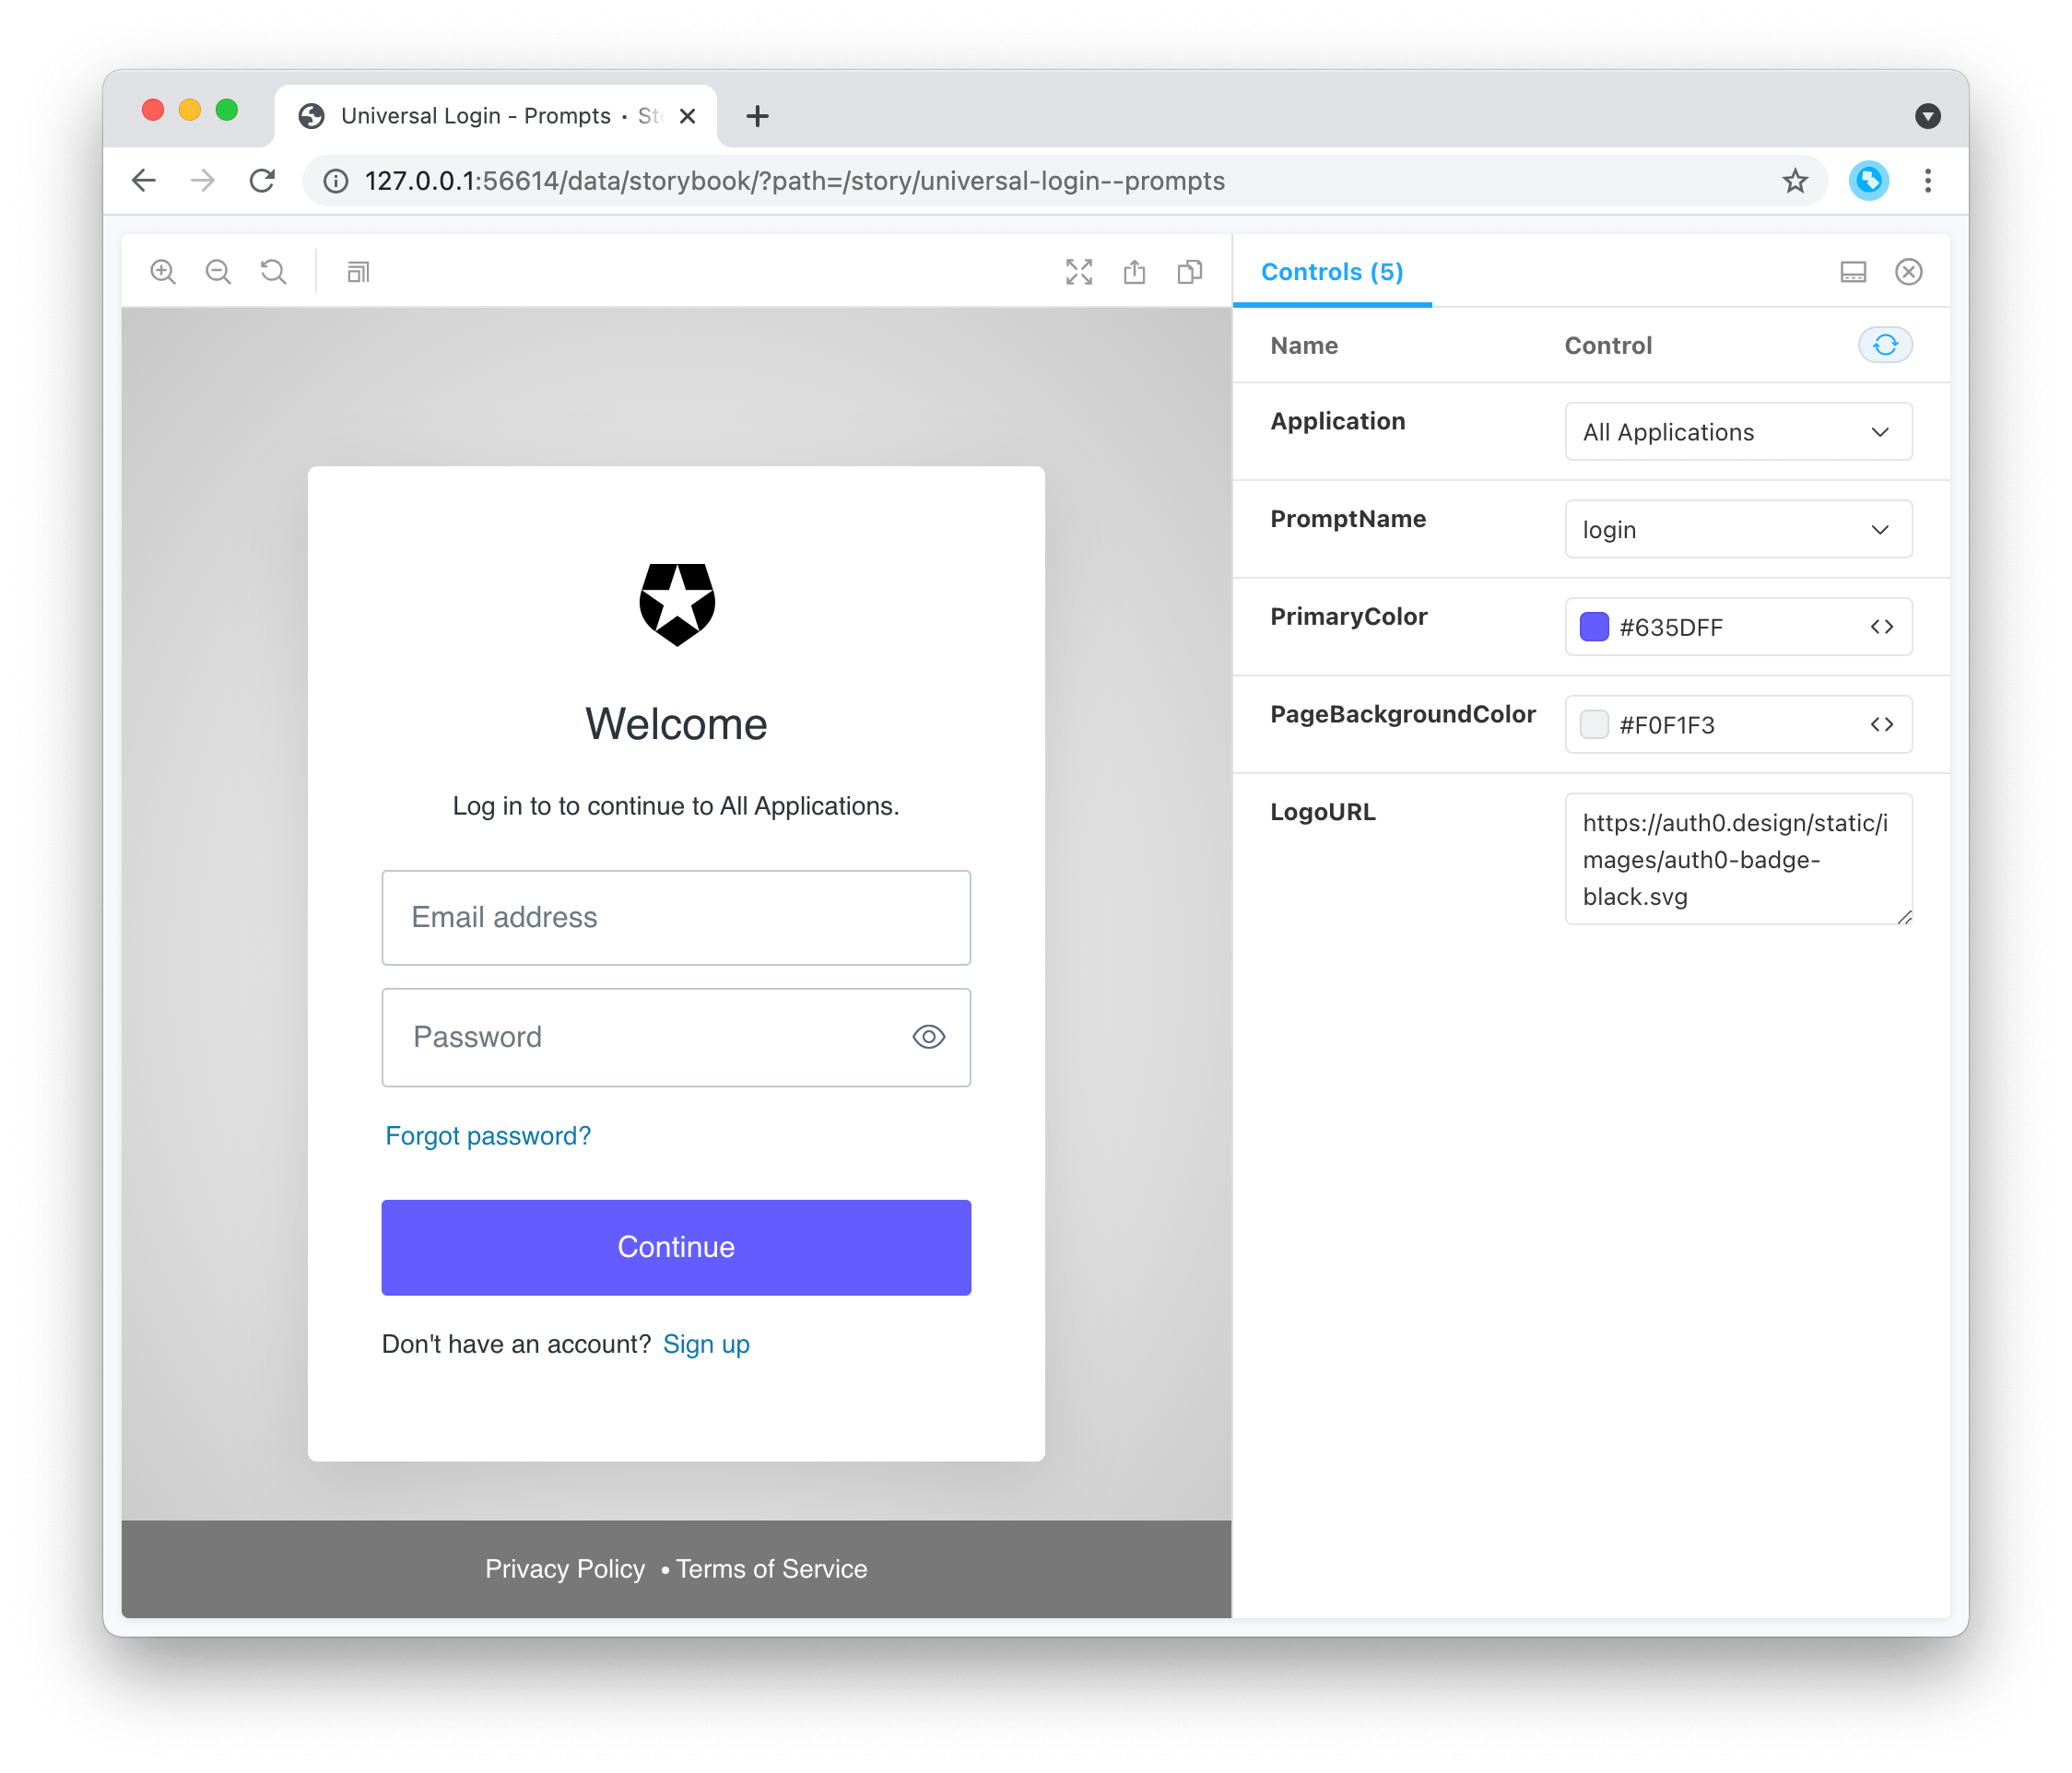Click the Email address input field
This screenshot has height=1773, width=2072.
tap(676, 916)
